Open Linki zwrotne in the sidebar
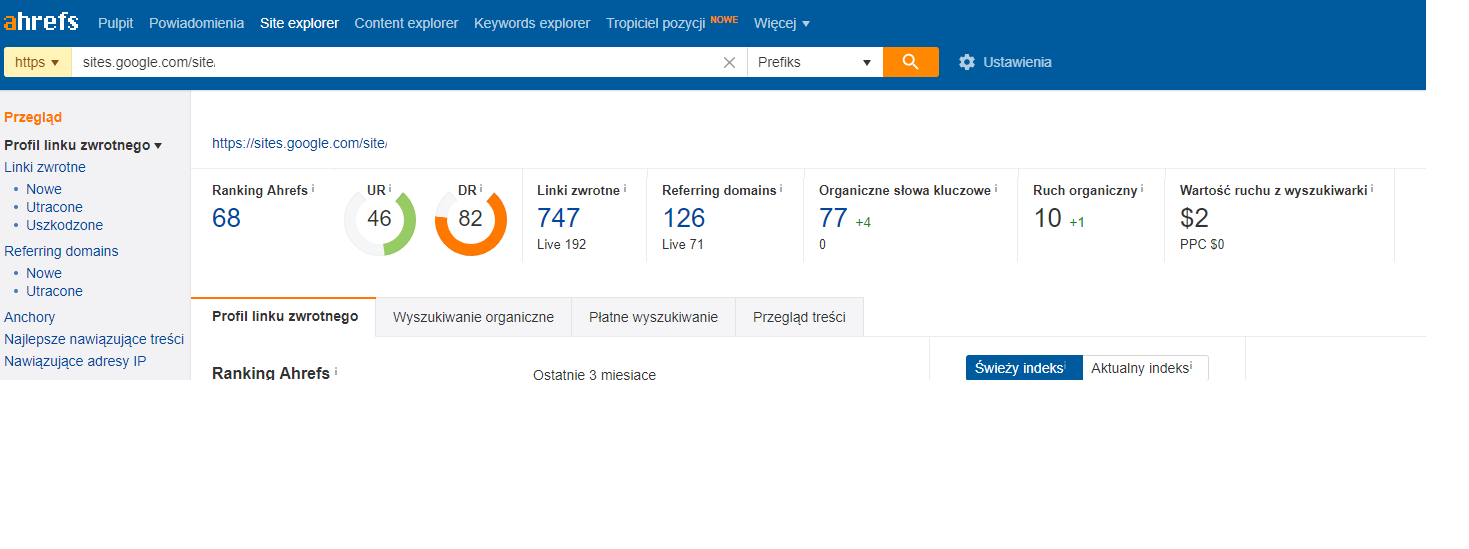The width and height of the screenshot is (1469, 549). click(x=45, y=167)
